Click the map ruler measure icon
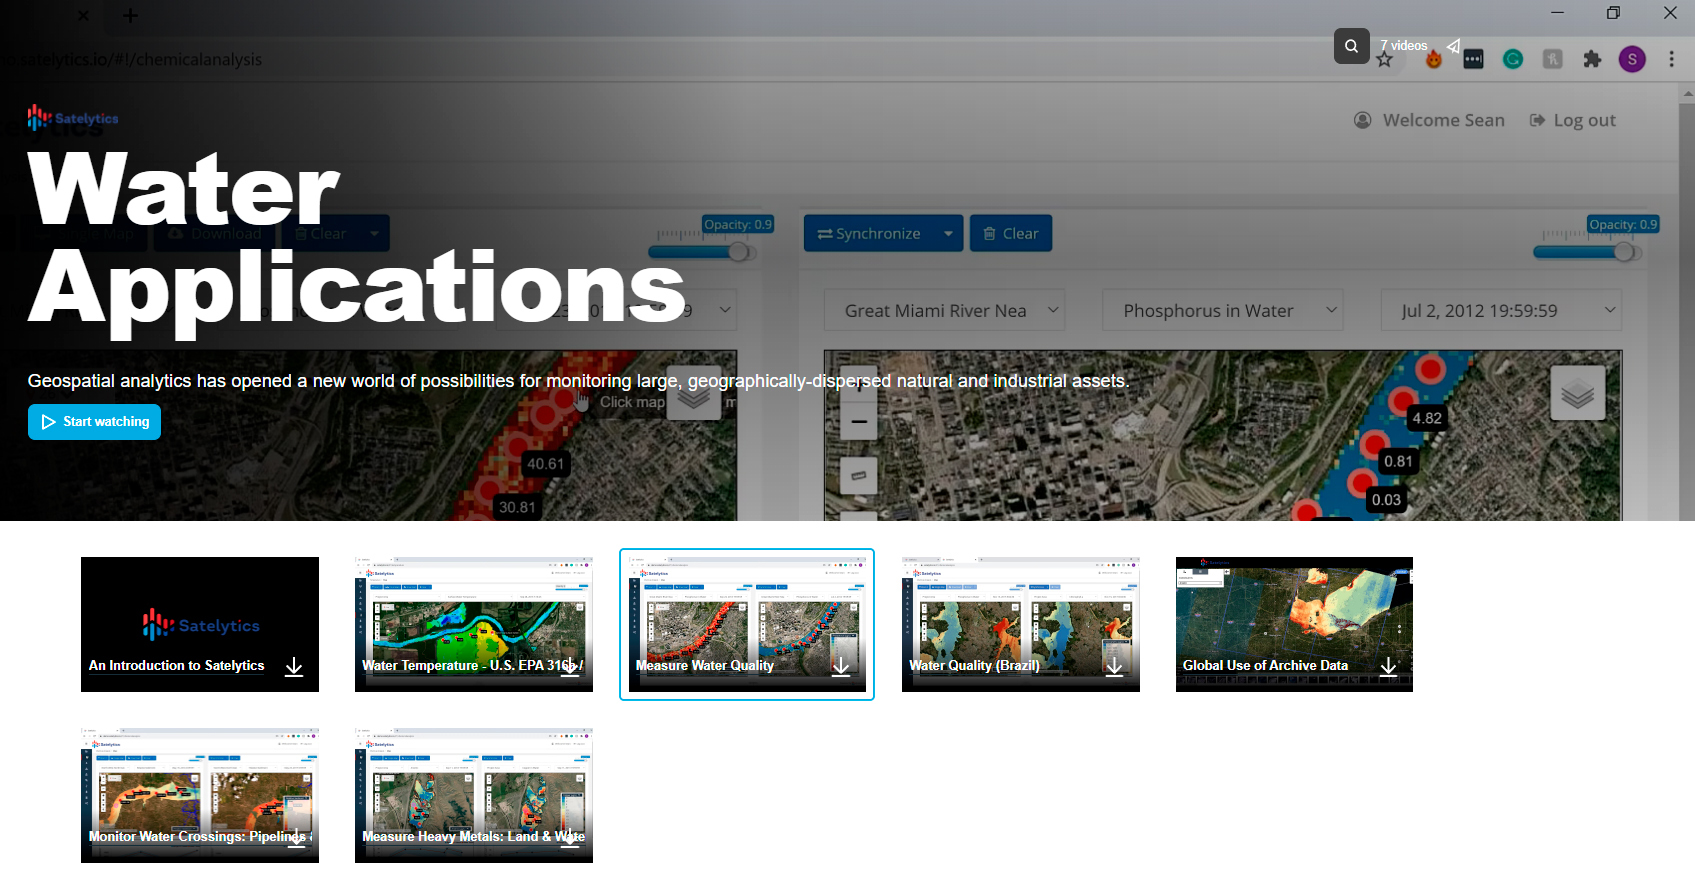 (x=858, y=475)
